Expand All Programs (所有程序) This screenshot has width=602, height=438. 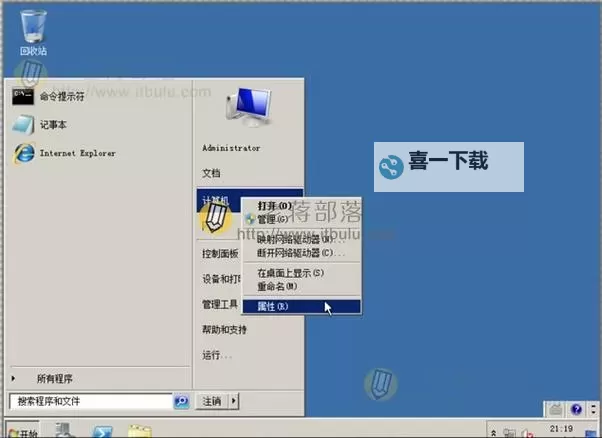tap(55, 379)
